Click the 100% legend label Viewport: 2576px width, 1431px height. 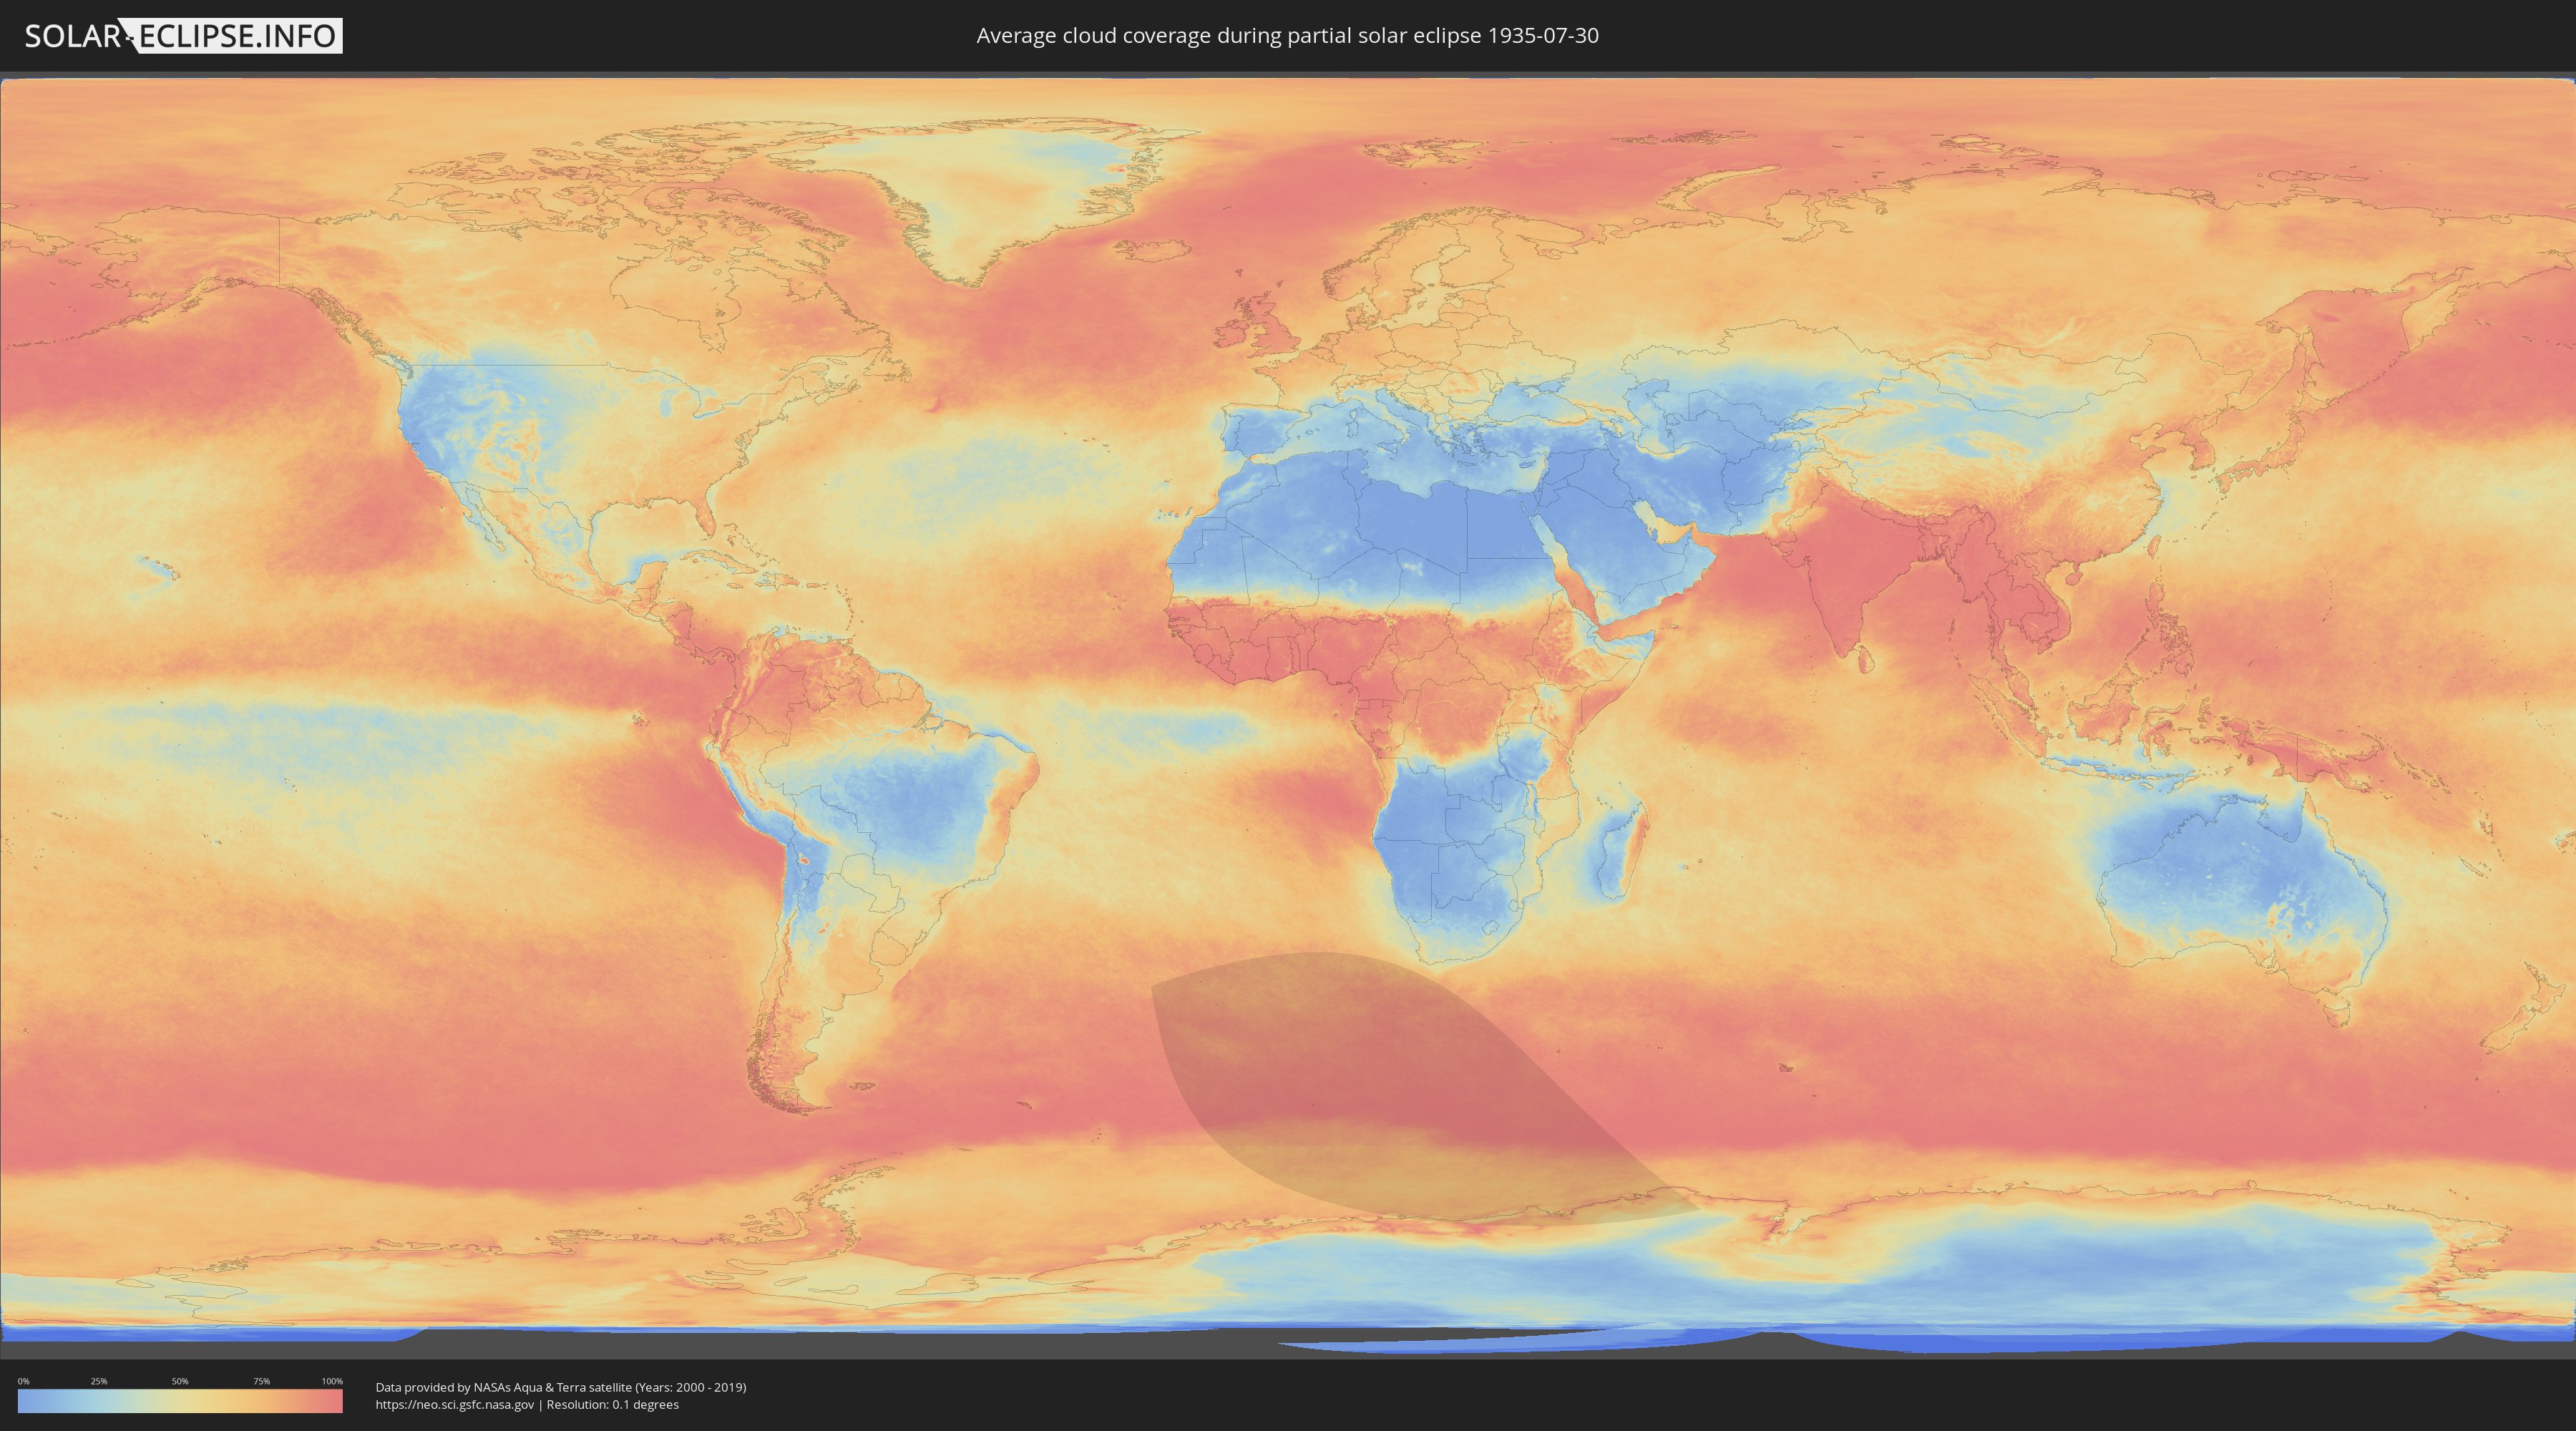pos(332,1381)
